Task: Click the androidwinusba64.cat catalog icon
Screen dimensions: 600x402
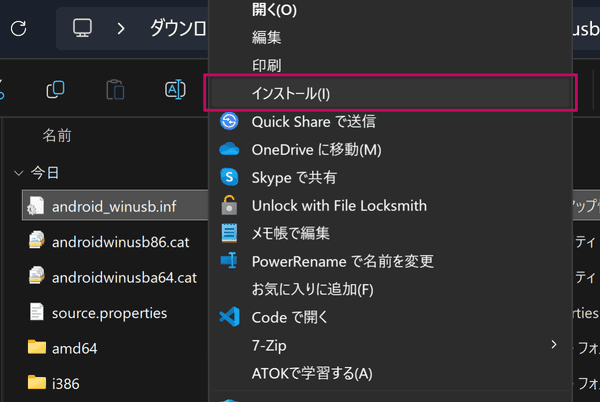Action: click(36, 276)
